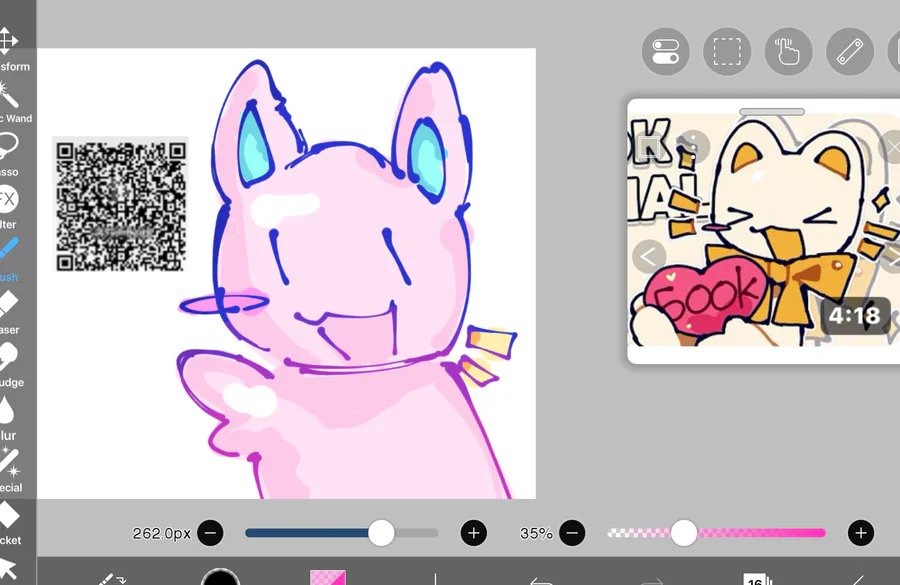The width and height of the screenshot is (900, 585).
Task: Select the Lasso tool
Action: 9,154
